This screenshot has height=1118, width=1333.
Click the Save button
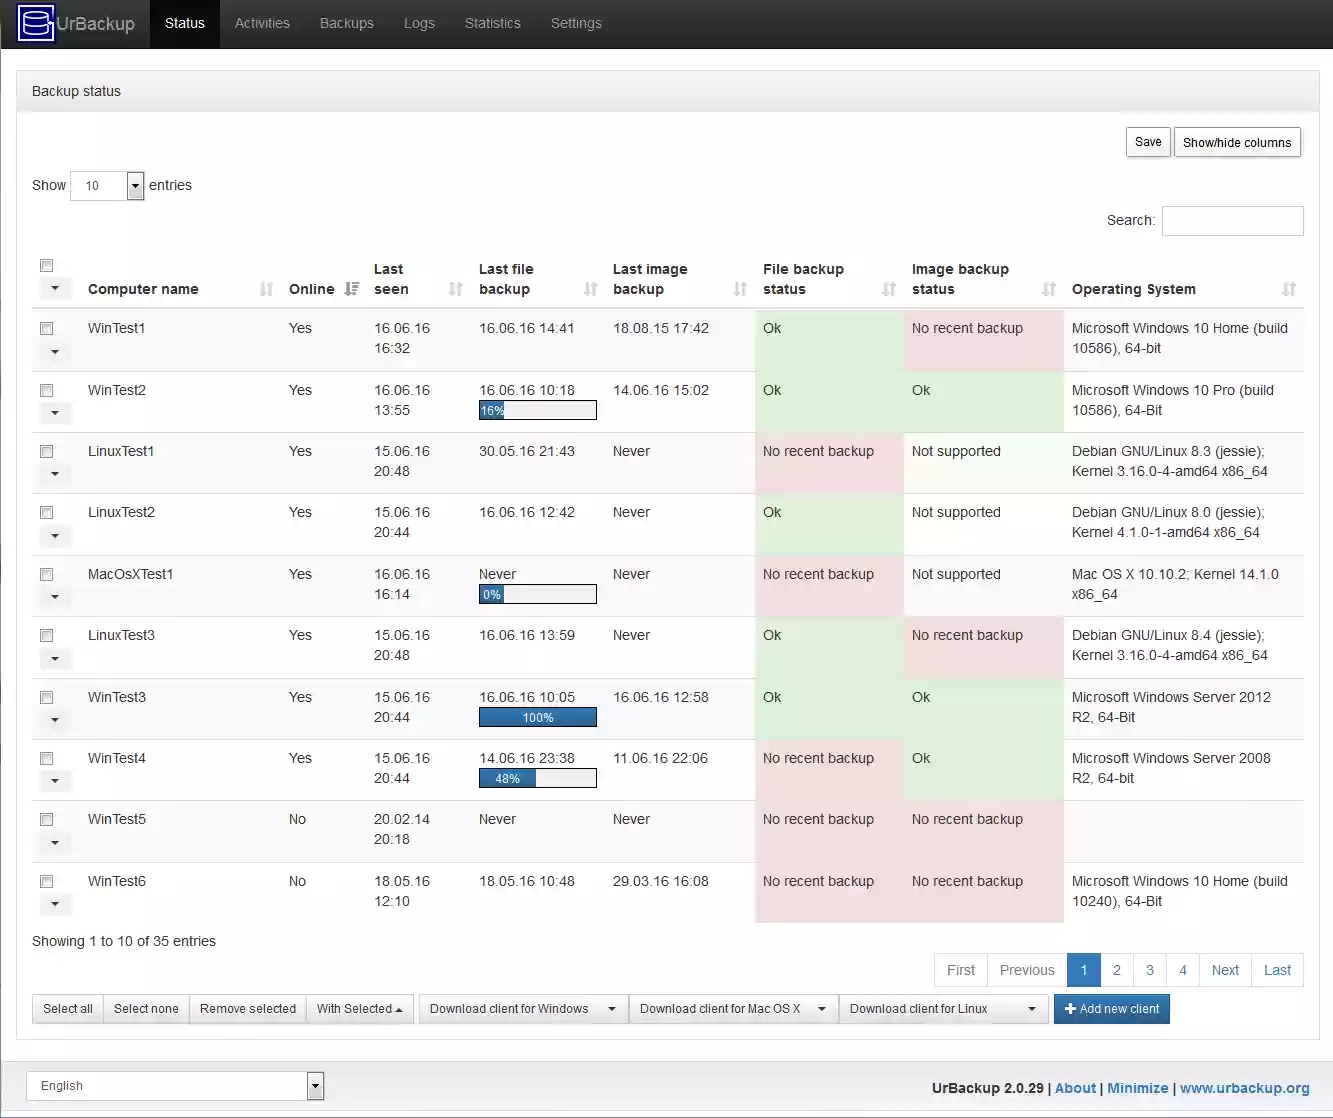[1147, 141]
